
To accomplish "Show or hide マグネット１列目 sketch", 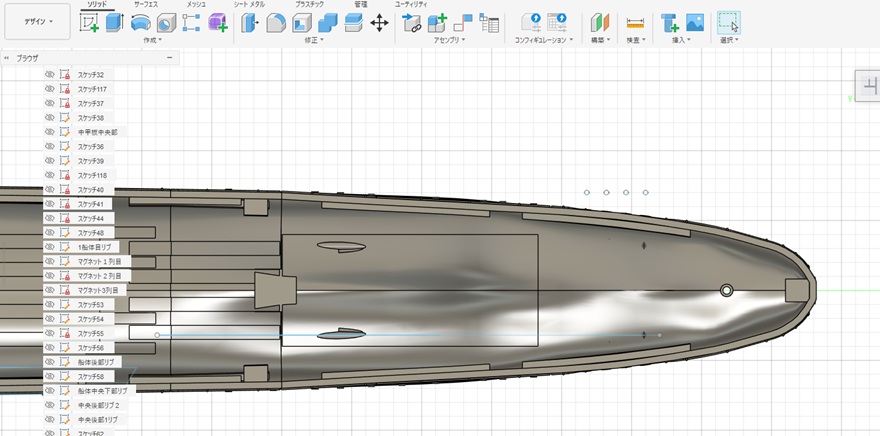I will pyautogui.click(x=48, y=261).
